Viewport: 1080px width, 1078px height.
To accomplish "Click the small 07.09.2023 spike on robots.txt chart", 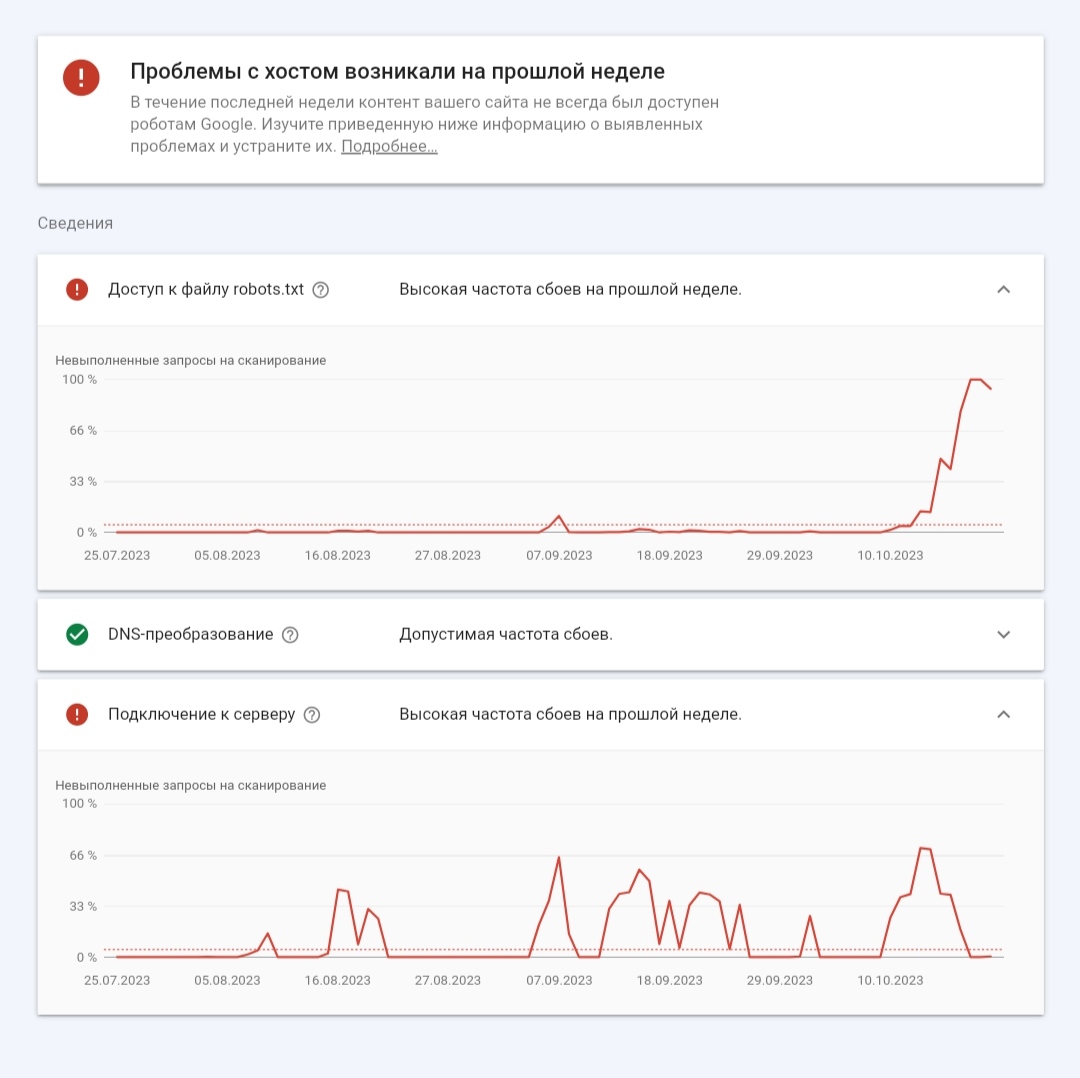I will tap(559, 517).
